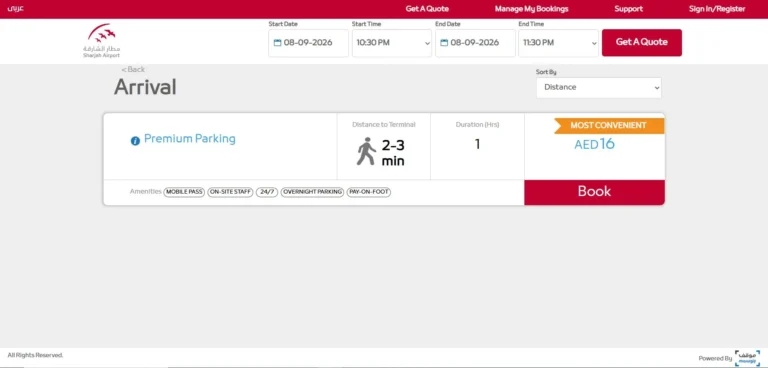Viewport: 768px width, 368px height.
Task: Go to Sign In/Register
Action: 717,9
